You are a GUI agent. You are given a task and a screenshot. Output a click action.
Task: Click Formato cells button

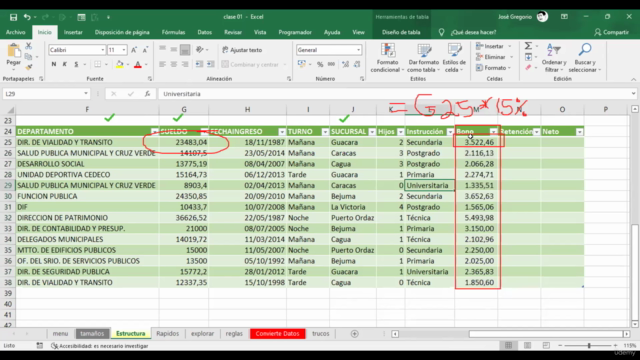click(x=491, y=68)
